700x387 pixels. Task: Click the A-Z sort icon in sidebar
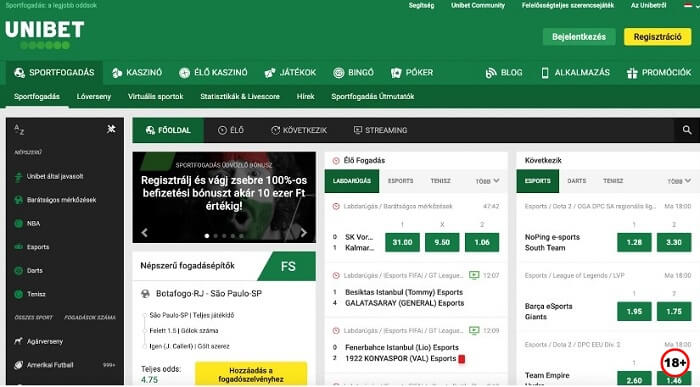point(19,130)
